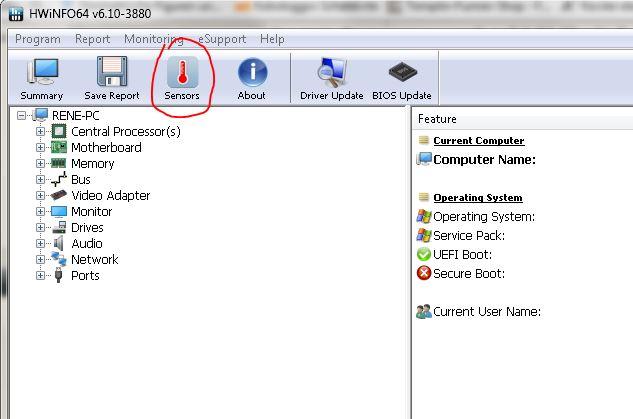Click the Motherboard tree icon
Viewport: 633px width, 419px height.
tap(59, 147)
